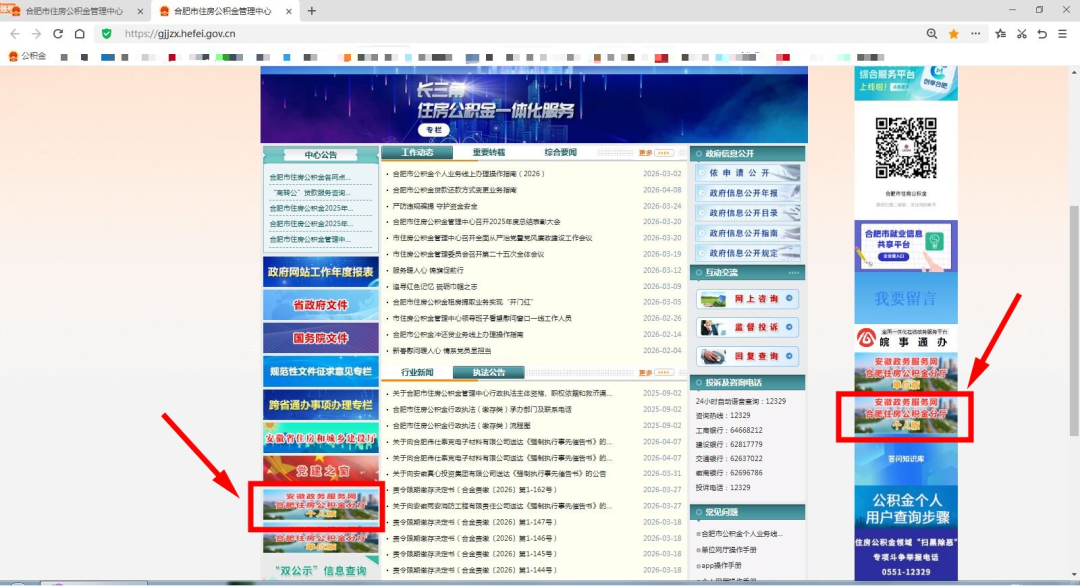This screenshot has height=586, width=1080.
Task: Select the 综合要闻 tab
Action: [560, 153]
